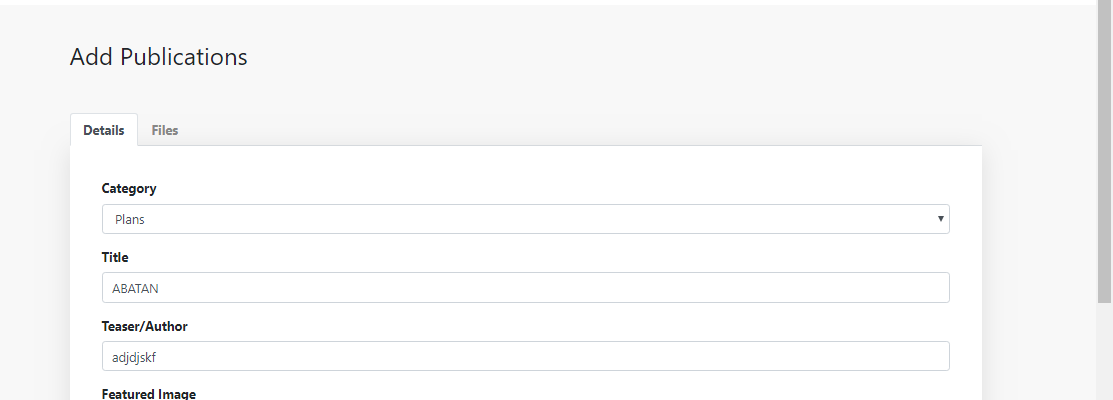Switch to the Files tab
Screen dimensions: 1113x400
(x=165, y=130)
